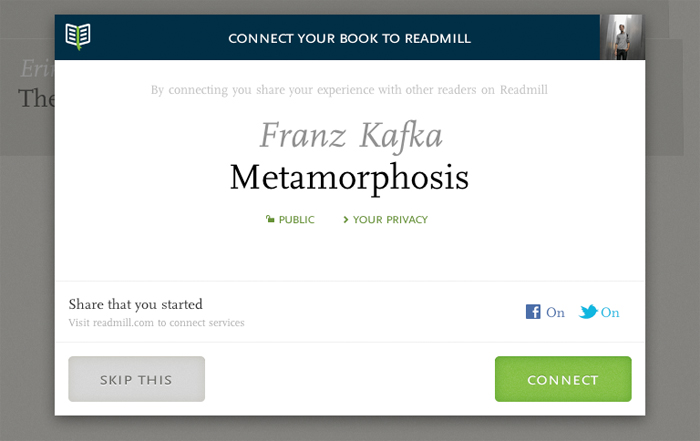
Task: Click the dimmed 'The' title behind the dialog
Action: 36,98
